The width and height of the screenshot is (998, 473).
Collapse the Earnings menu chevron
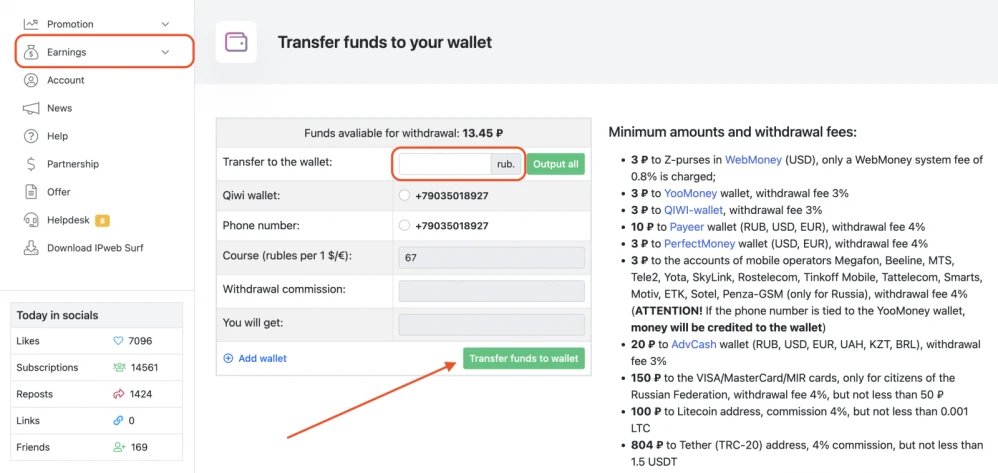(x=165, y=52)
